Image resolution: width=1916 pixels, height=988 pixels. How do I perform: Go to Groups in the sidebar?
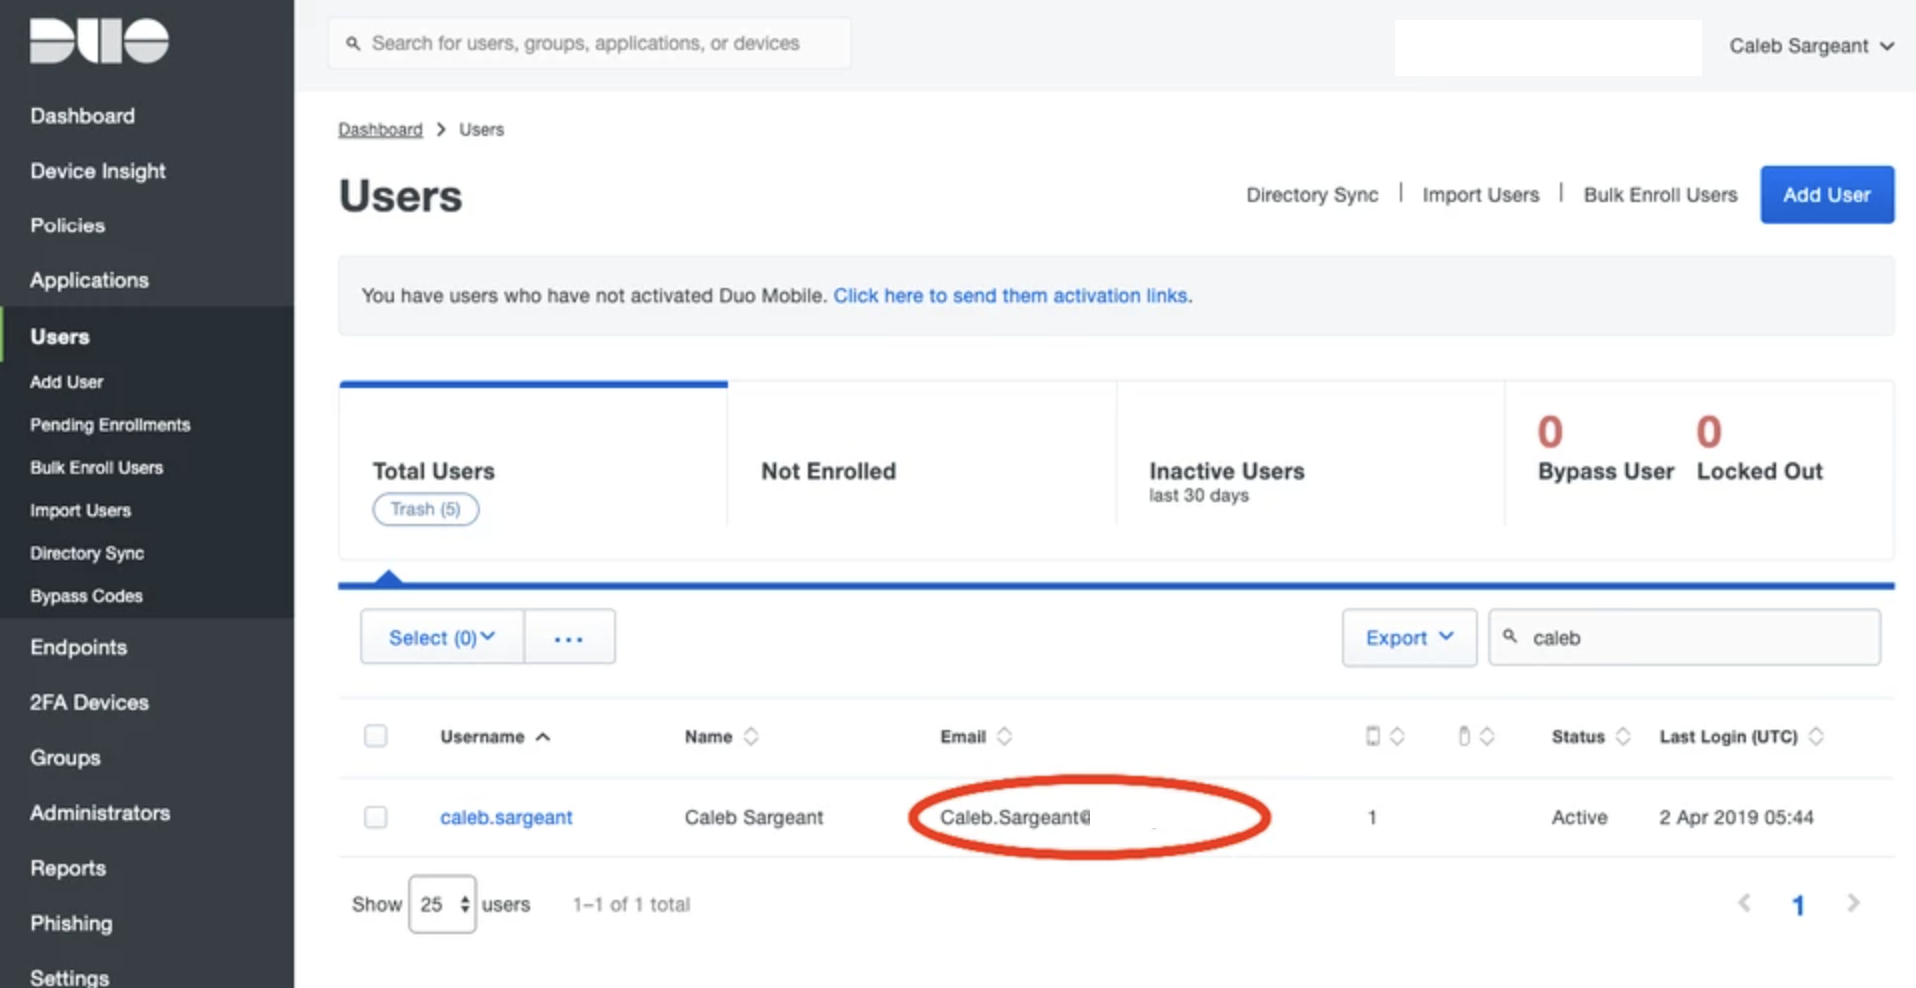(65, 758)
